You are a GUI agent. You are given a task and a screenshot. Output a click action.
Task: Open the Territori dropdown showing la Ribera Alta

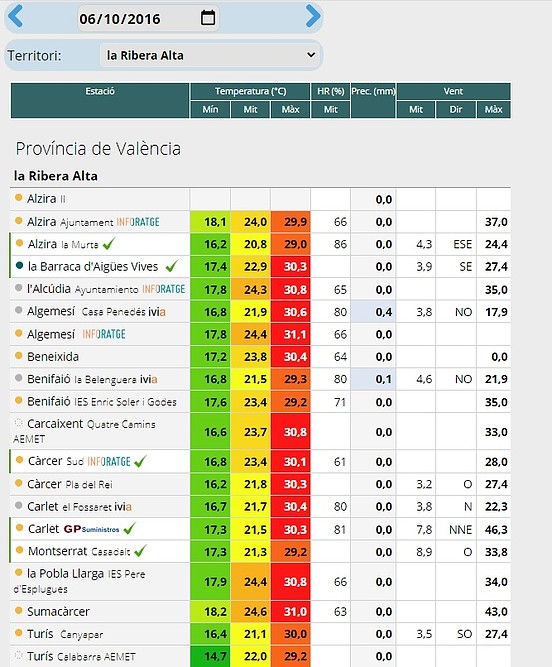pyautogui.click(x=211, y=55)
